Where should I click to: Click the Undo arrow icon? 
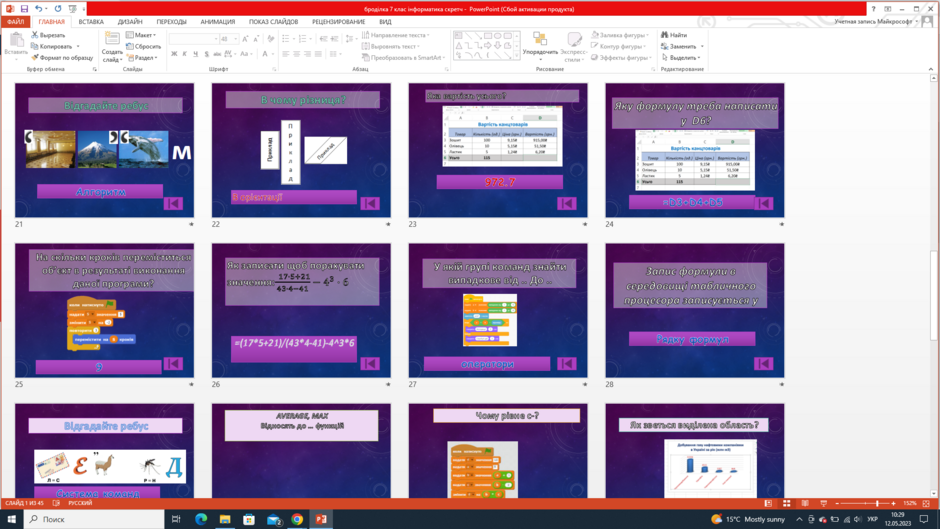tap(38, 9)
